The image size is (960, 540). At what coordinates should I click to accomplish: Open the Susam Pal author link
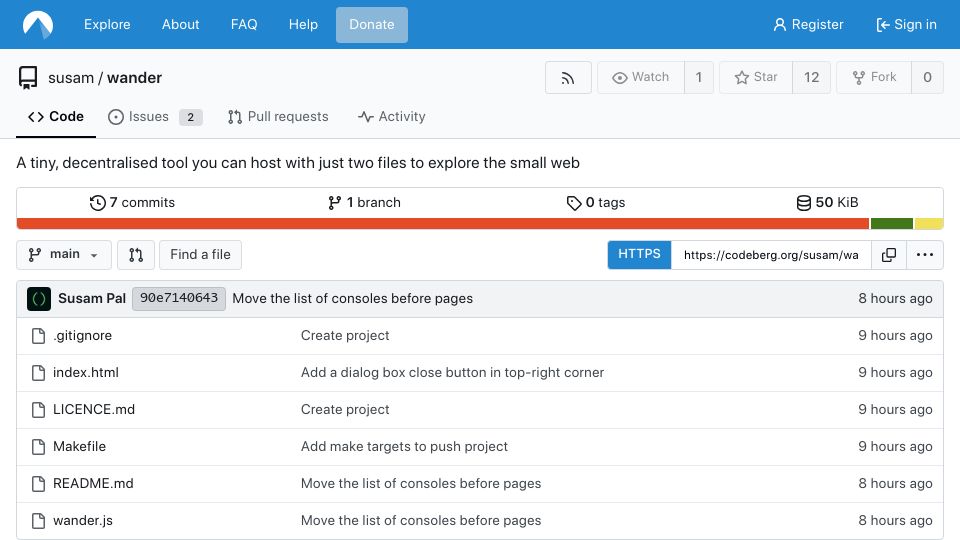pos(92,299)
